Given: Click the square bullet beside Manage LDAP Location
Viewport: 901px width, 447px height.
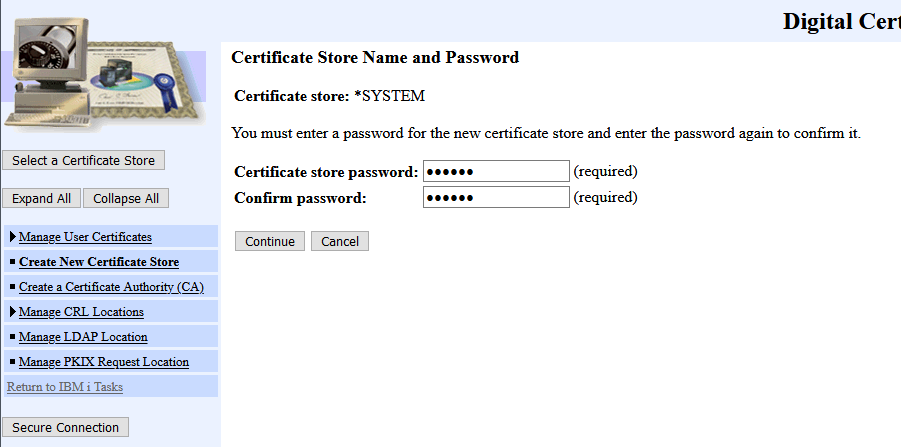Looking at the screenshot, I should click(x=12, y=337).
